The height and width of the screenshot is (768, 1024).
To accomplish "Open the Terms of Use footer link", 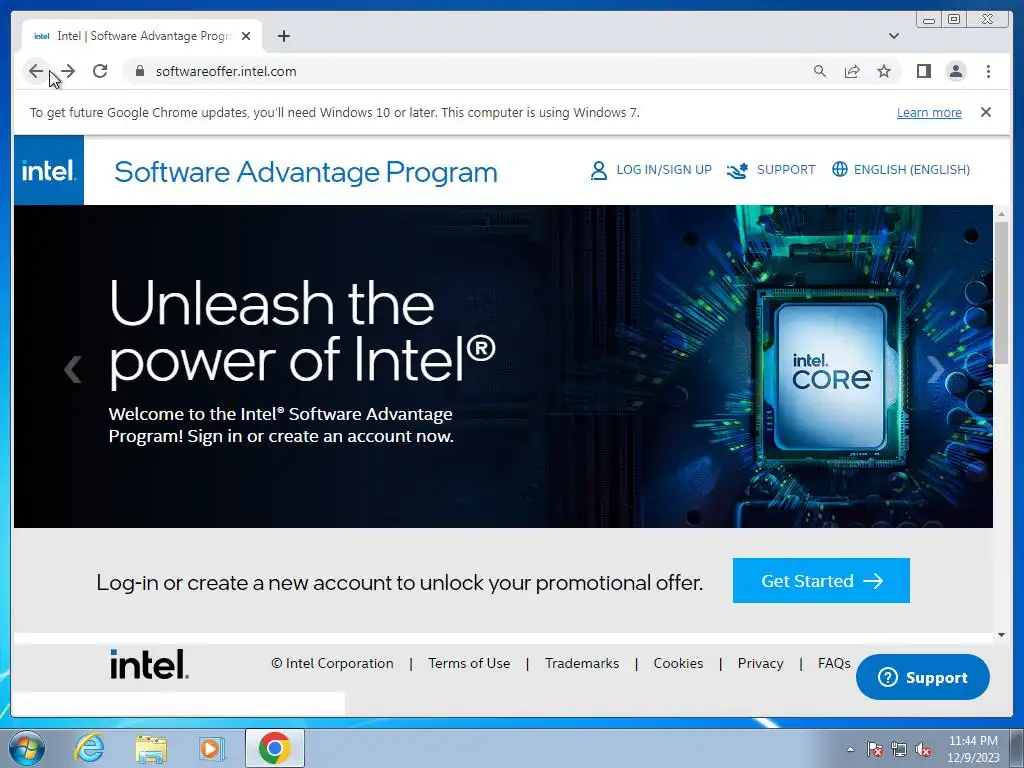I will click(469, 664).
